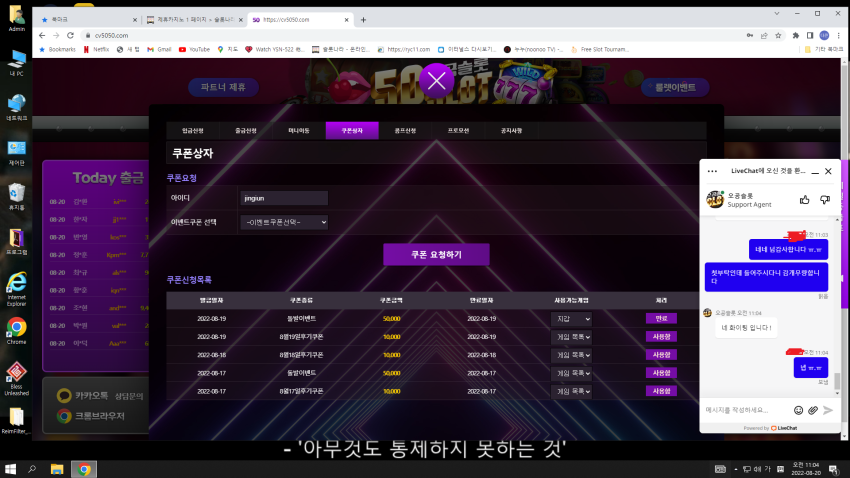
Task: Click the 파트너 제휴 button
Action: [x=223, y=87]
